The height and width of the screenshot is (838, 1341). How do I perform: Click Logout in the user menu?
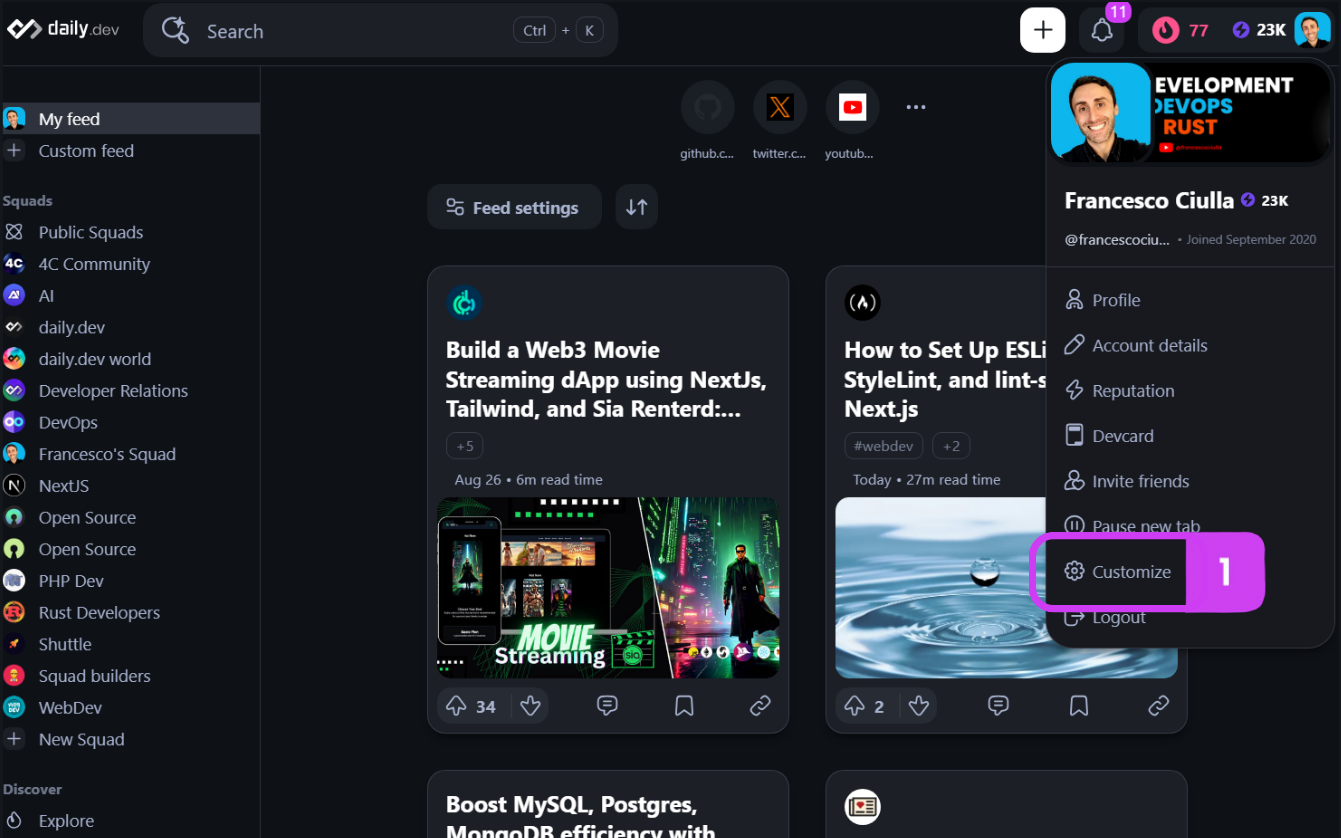coord(1190,618)
